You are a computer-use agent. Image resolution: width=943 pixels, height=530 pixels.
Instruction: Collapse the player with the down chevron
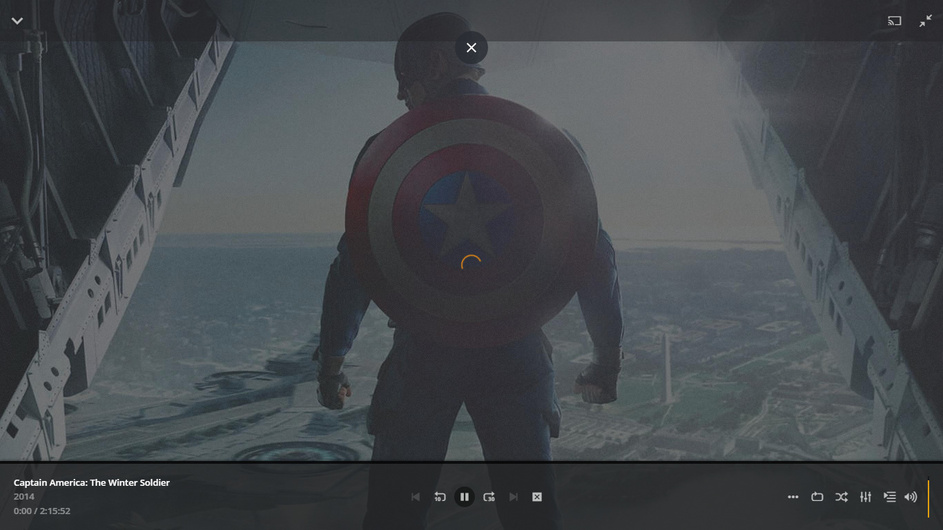click(x=17, y=20)
